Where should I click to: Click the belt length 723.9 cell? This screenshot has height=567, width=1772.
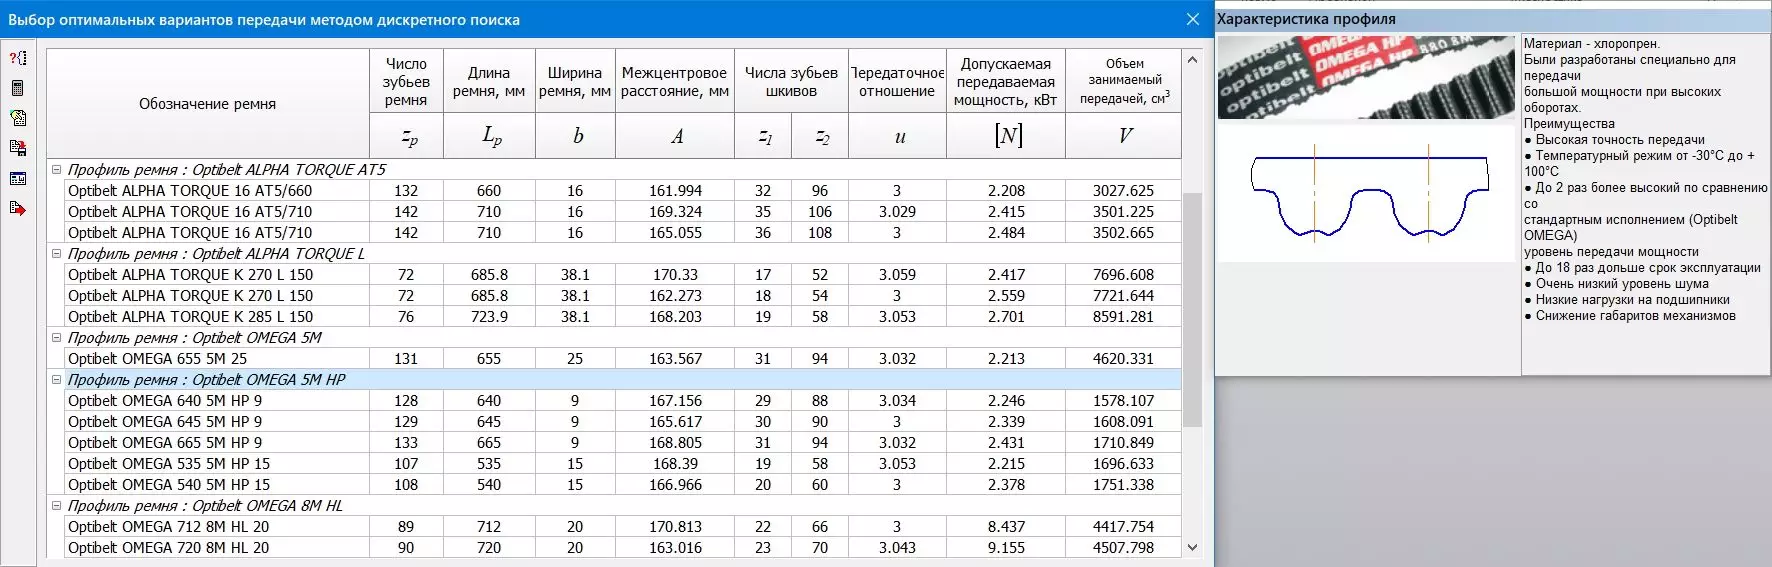click(489, 317)
